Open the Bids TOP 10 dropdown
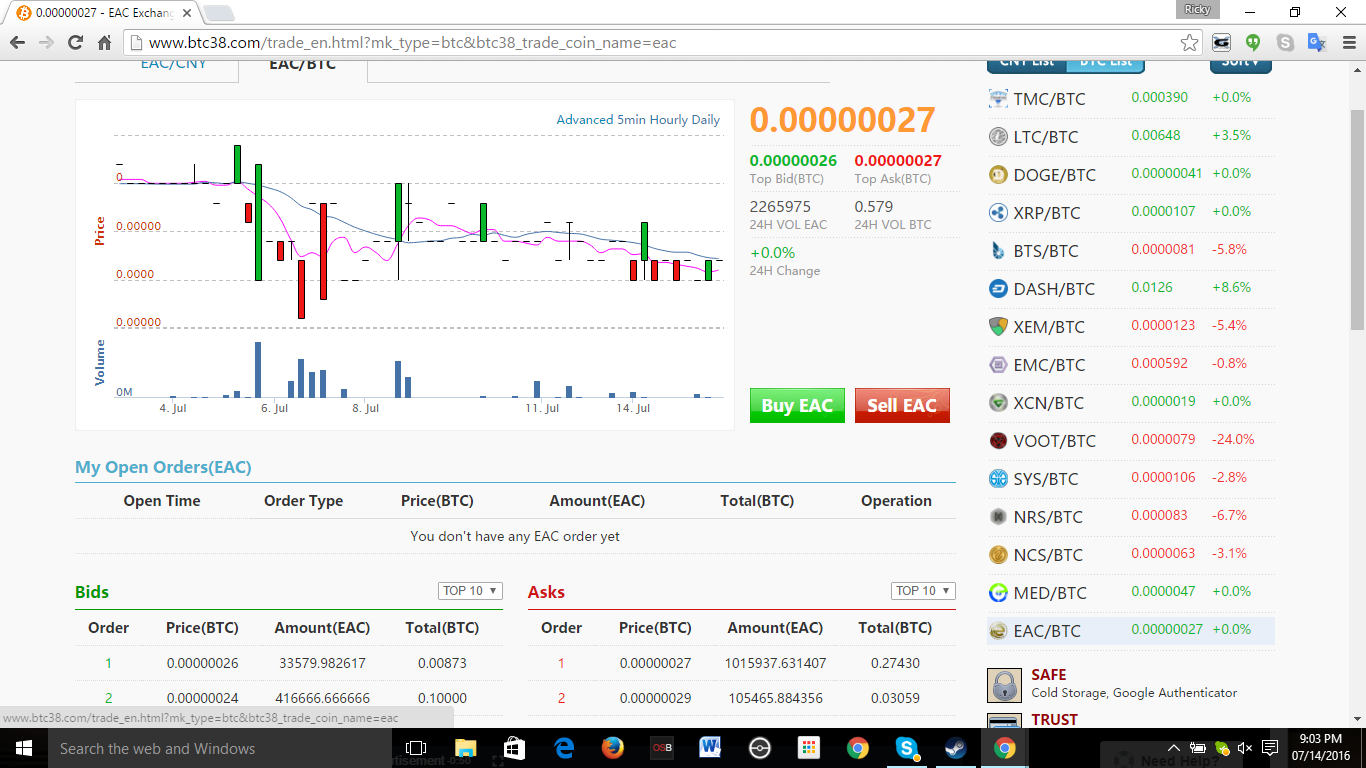The width and height of the screenshot is (1366, 768). pyautogui.click(x=470, y=591)
